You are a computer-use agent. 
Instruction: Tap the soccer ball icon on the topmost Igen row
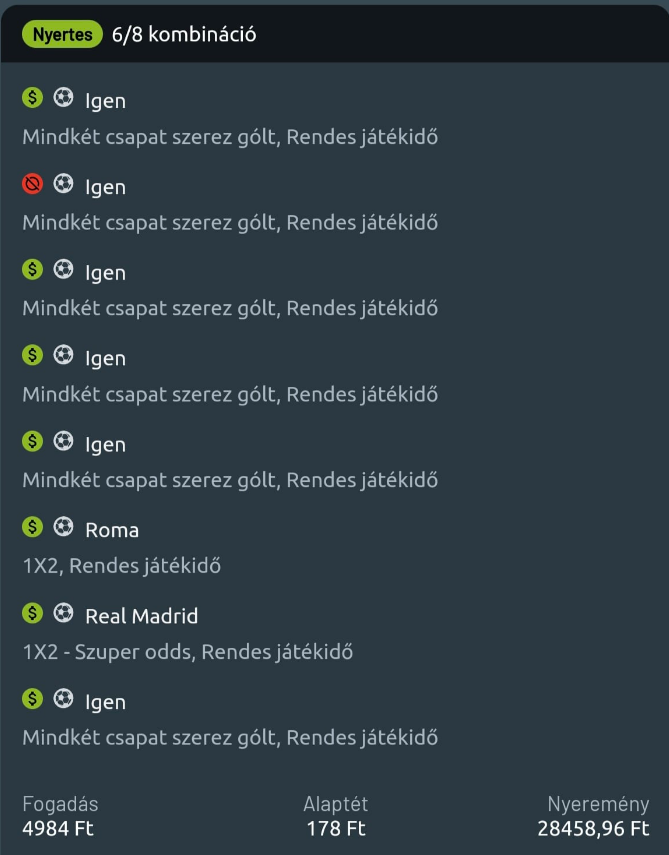point(63,98)
